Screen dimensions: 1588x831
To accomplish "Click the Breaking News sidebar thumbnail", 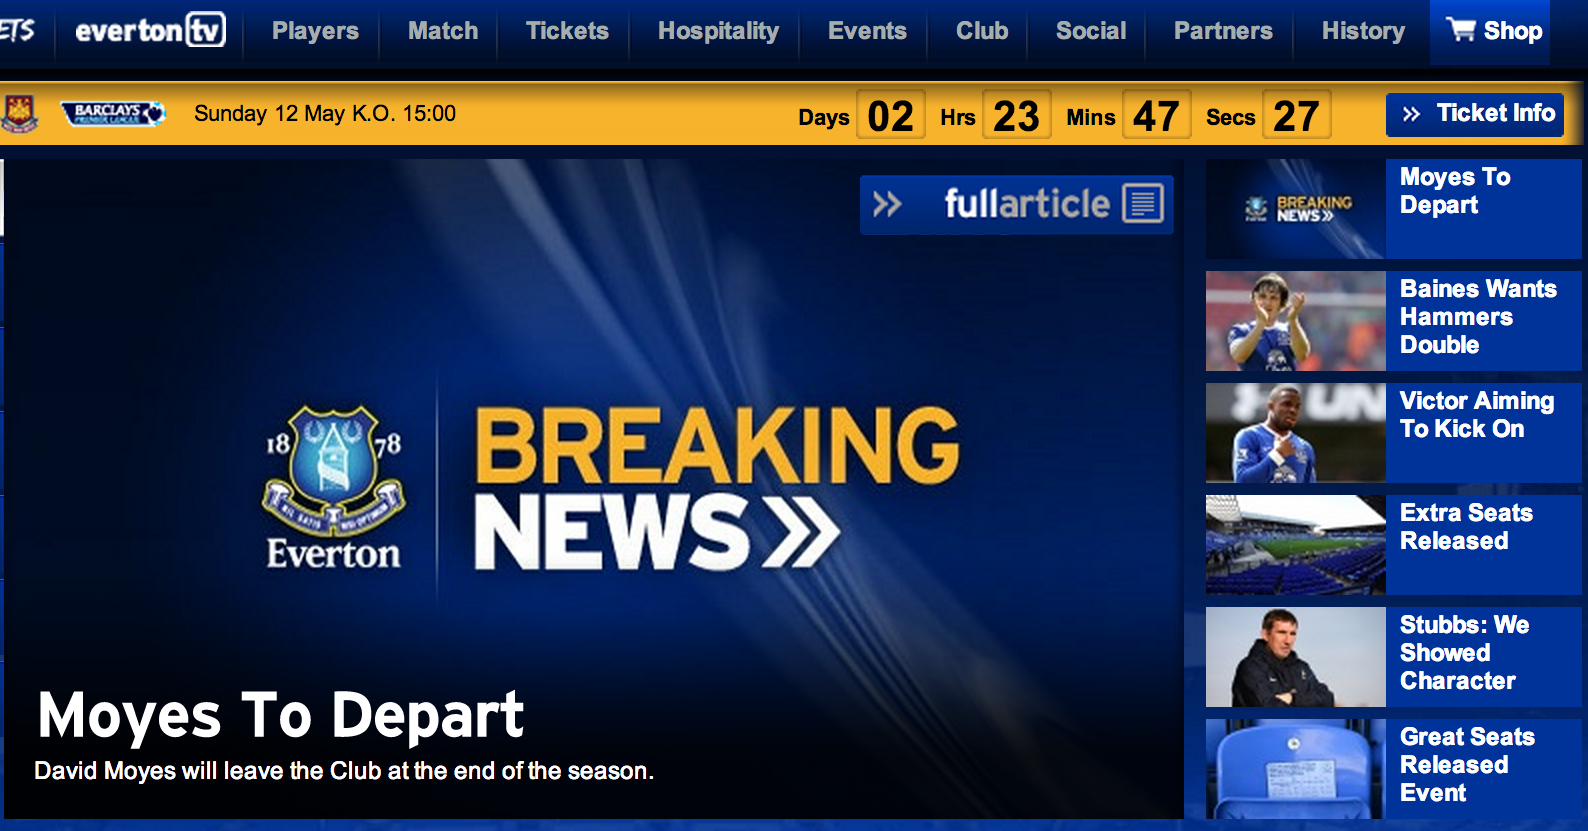I will click(1296, 209).
